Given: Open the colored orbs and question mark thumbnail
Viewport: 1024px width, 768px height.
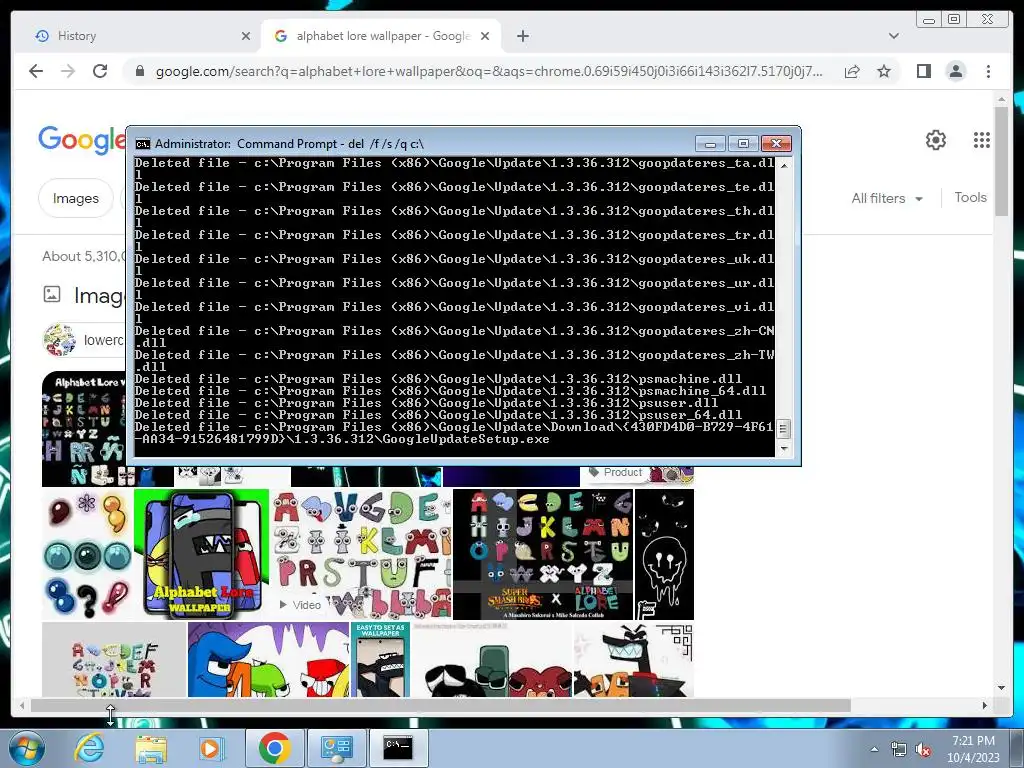Looking at the screenshot, I should pos(87,554).
